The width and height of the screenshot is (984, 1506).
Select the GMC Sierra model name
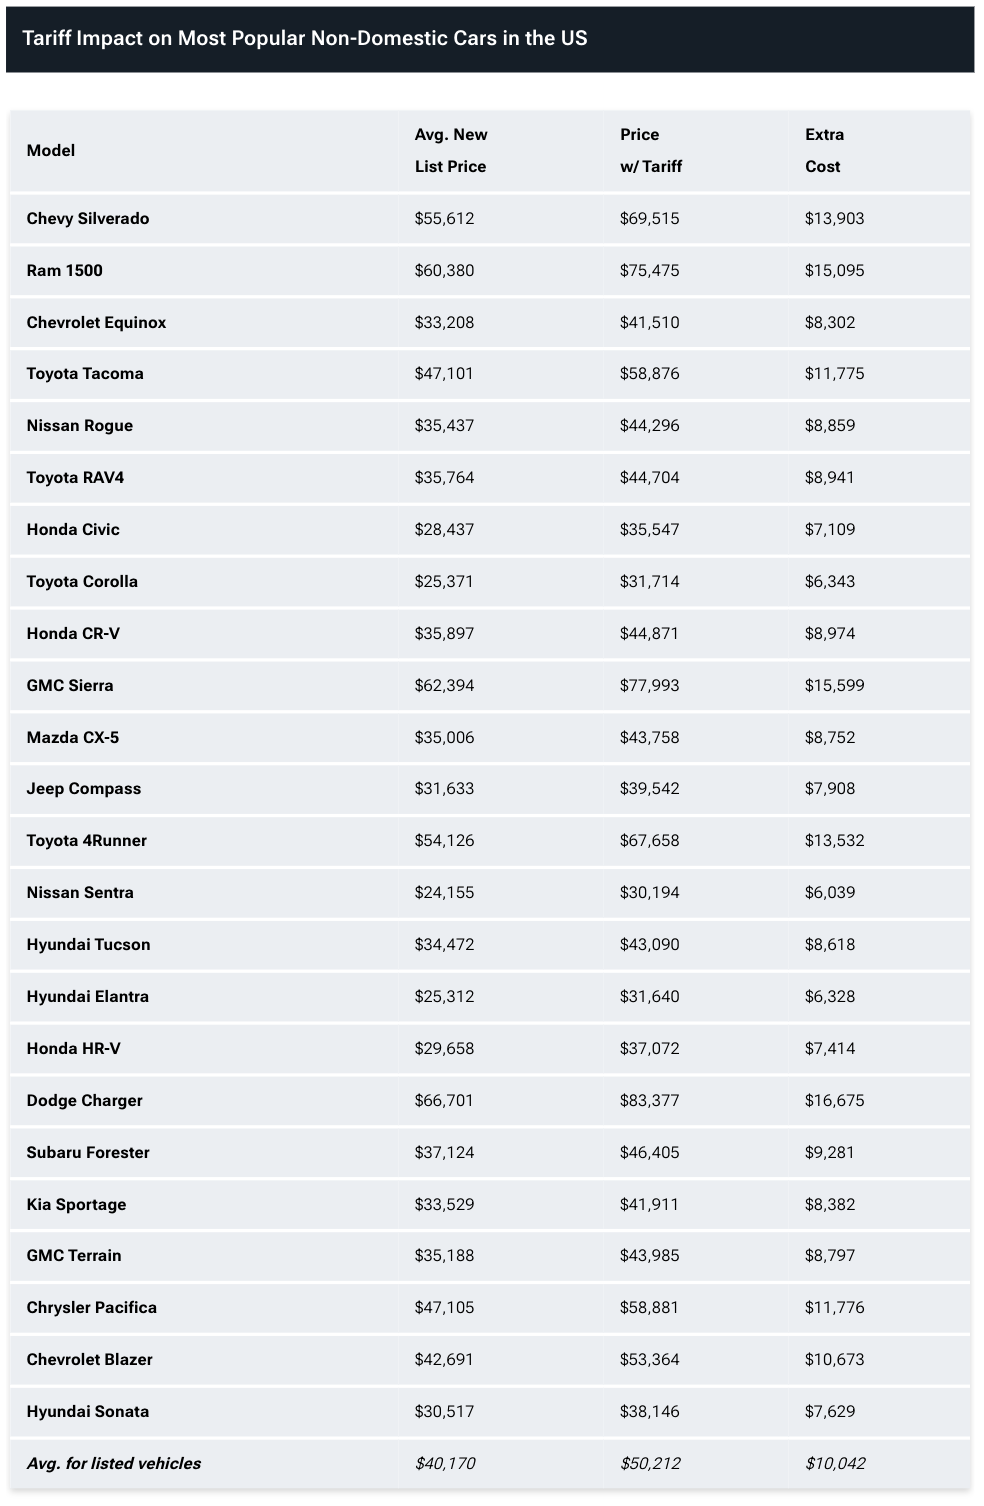click(70, 685)
